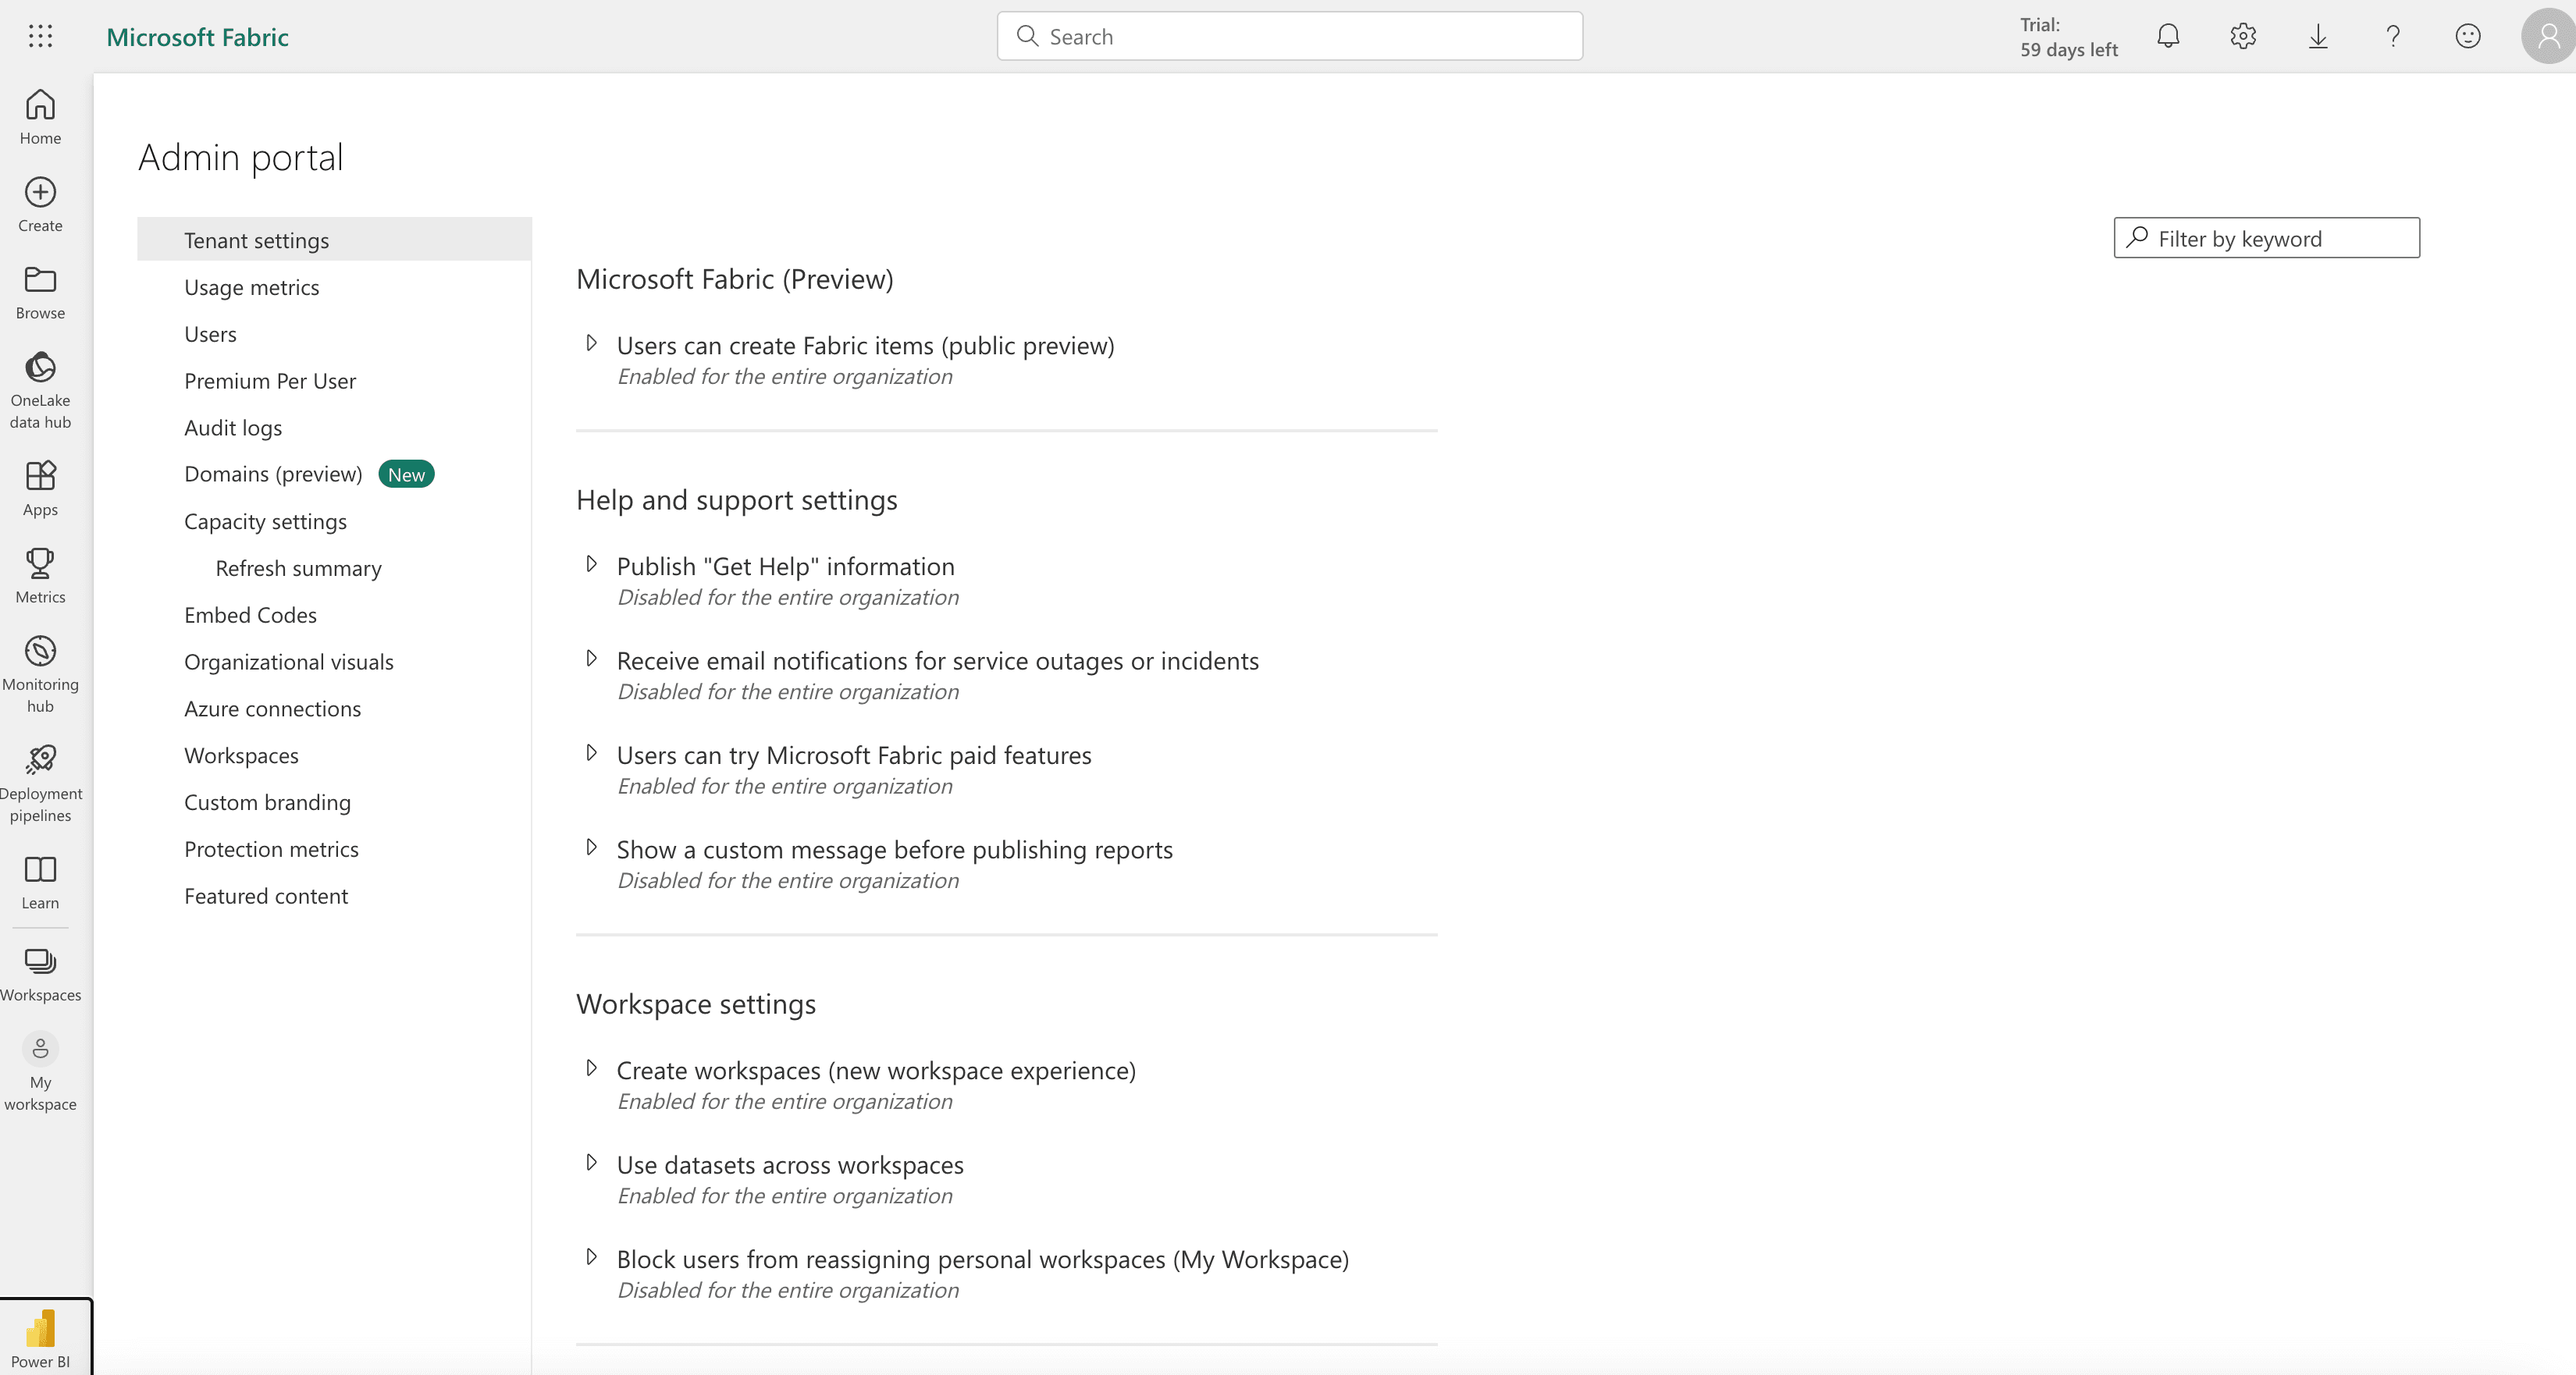
Task: Open Deployment pipelines rocket icon
Action: (x=41, y=760)
